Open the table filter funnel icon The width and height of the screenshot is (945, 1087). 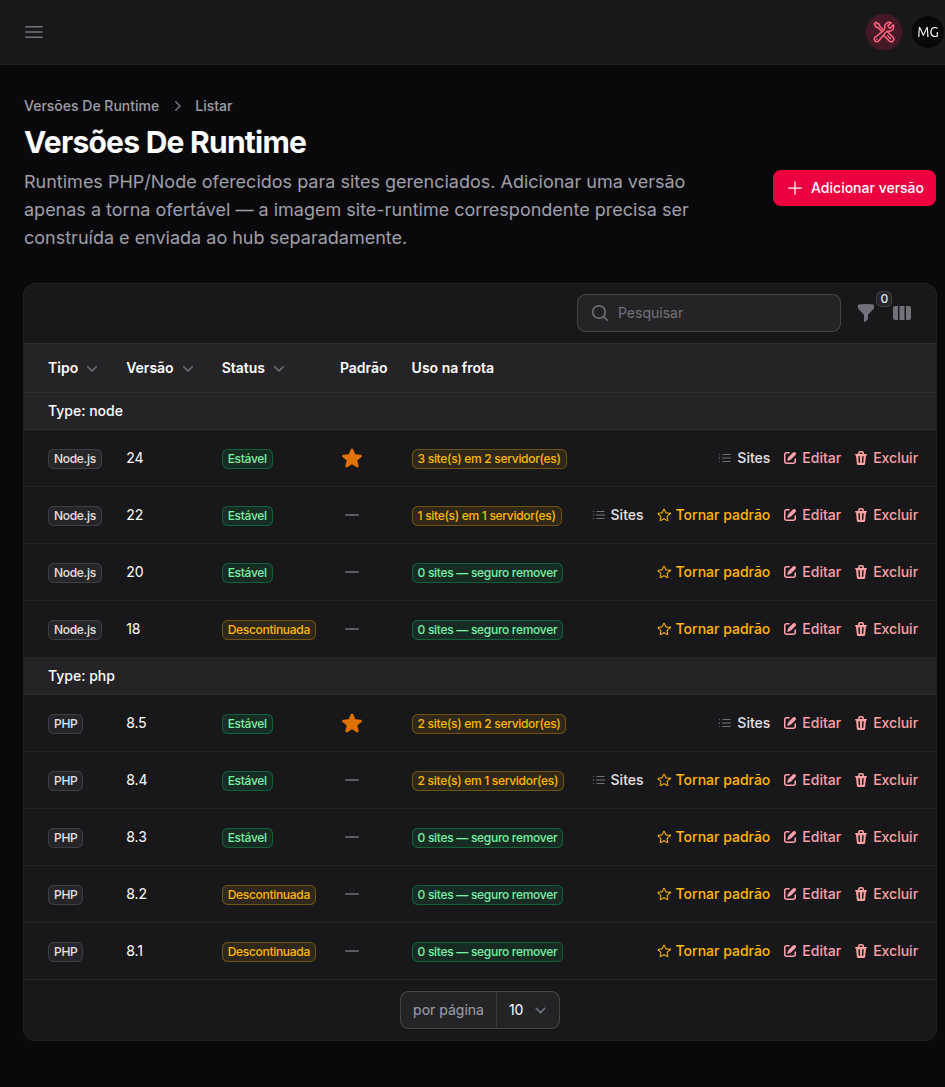(x=866, y=313)
